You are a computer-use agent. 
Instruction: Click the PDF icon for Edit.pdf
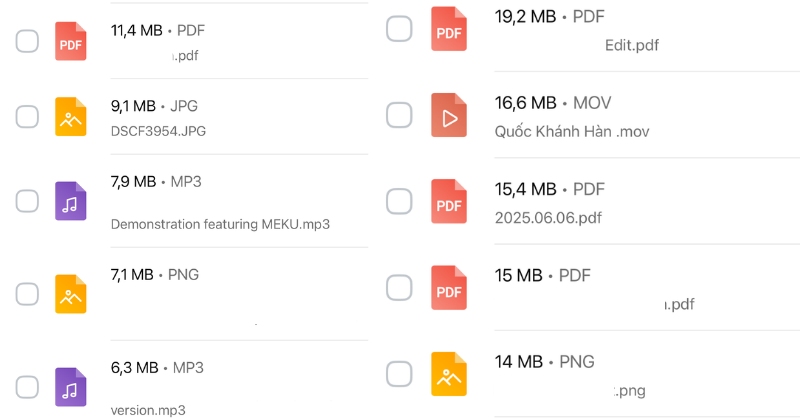pyautogui.click(x=449, y=29)
